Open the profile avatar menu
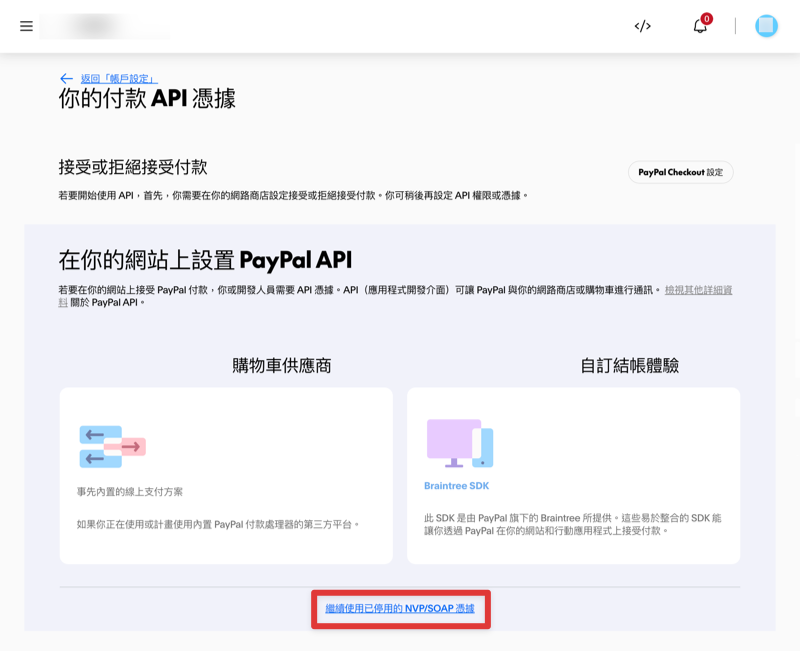The image size is (800, 651). pyautogui.click(x=766, y=26)
